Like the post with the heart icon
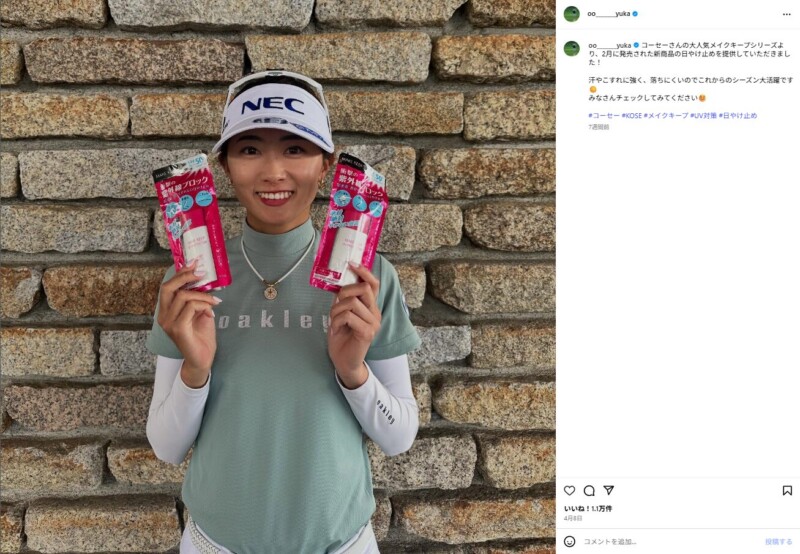Image resolution: width=800 pixels, height=554 pixels. 569,490
